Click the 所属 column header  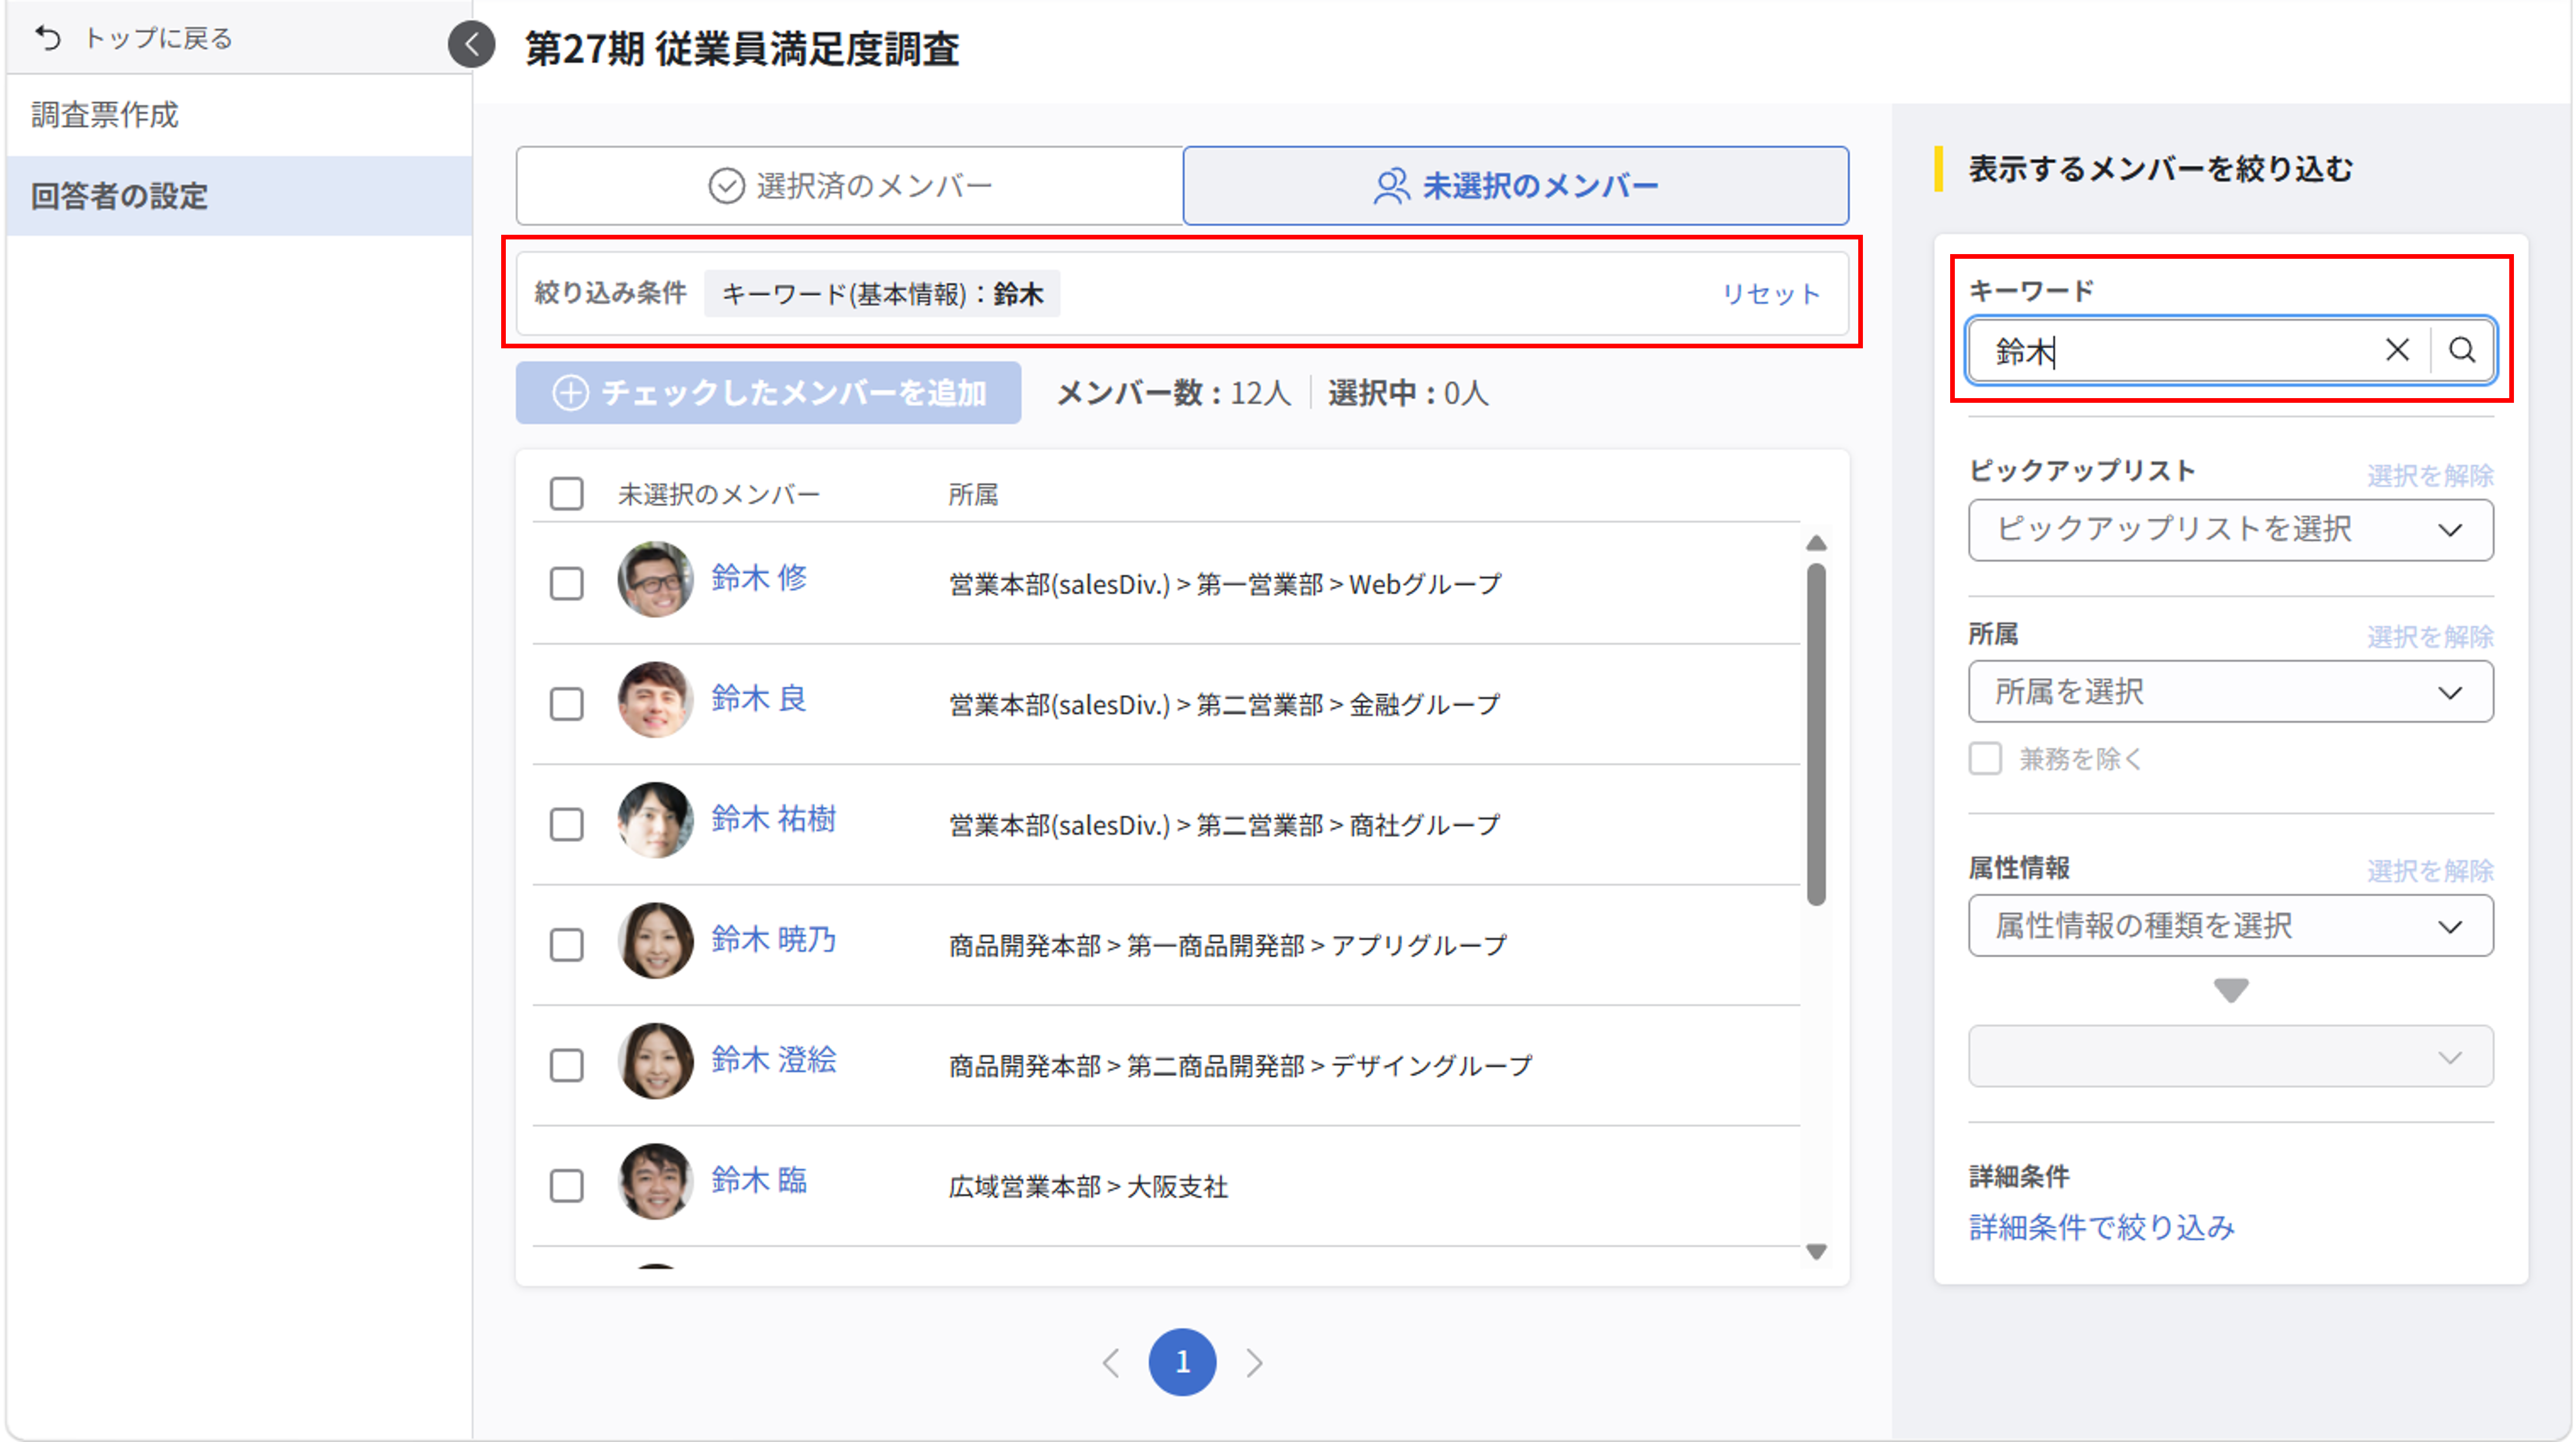click(973, 494)
